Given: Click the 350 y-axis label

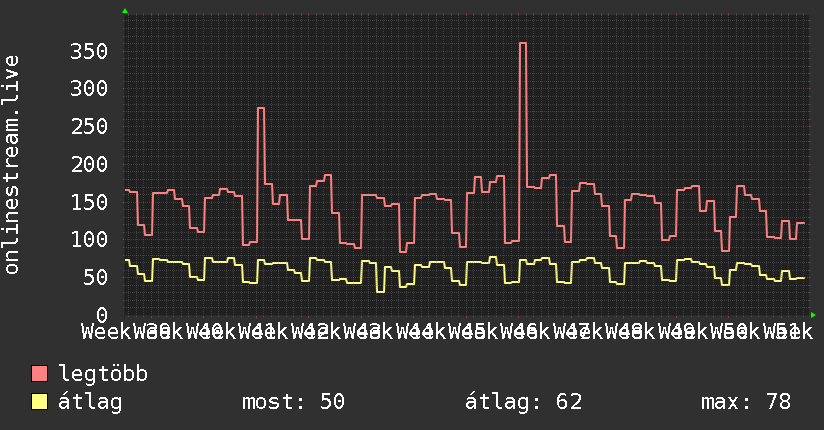Looking at the screenshot, I should [x=89, y=52].
